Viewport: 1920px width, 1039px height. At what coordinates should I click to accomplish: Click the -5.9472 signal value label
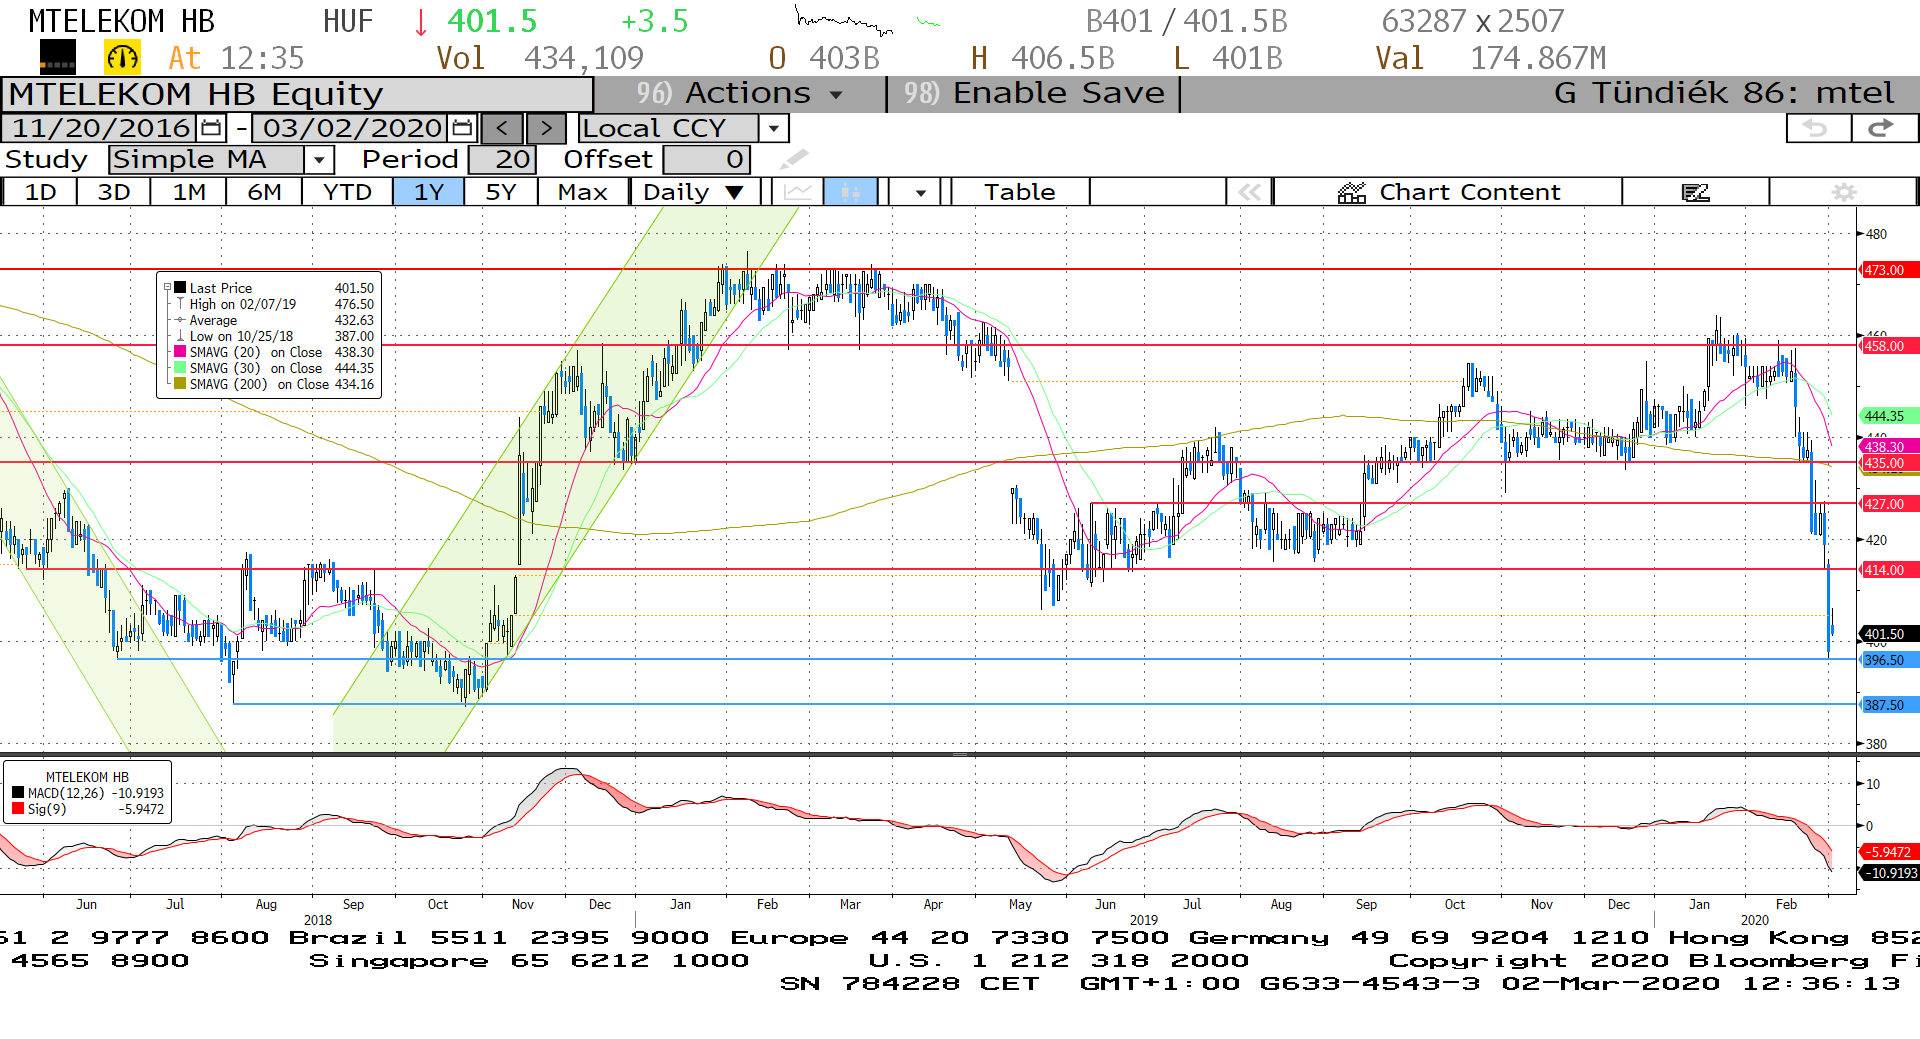click(1888, 852)
